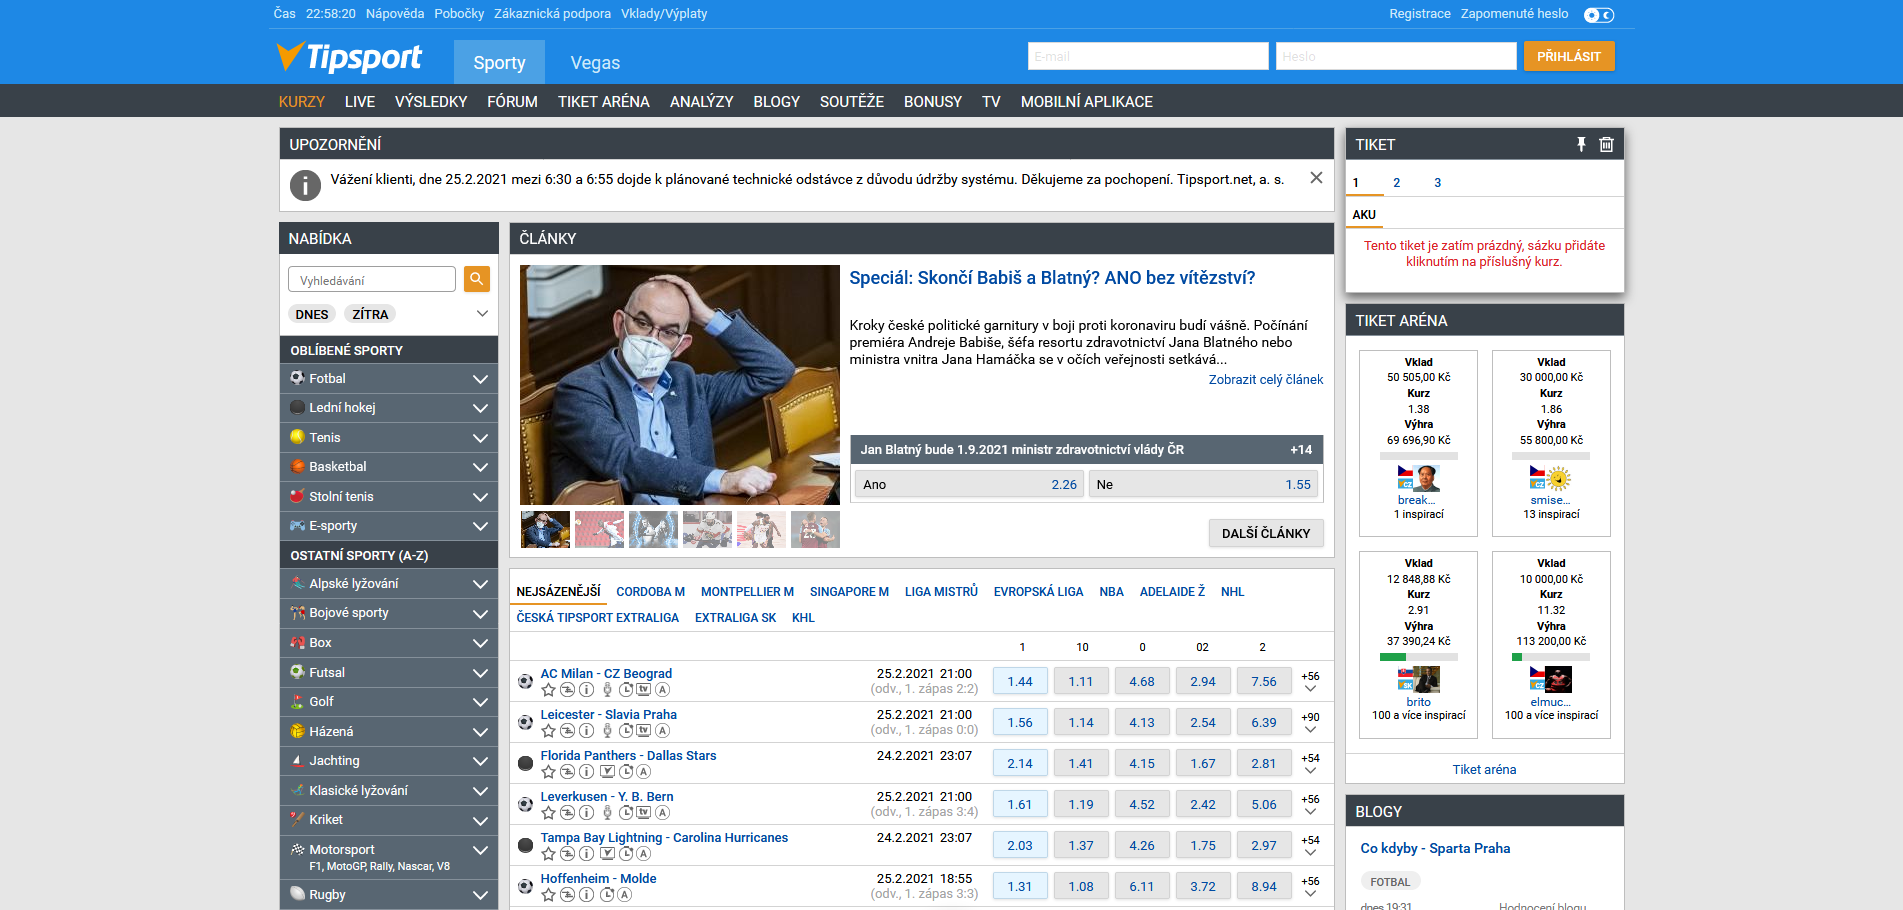The height and width of the screenshot is (910, 1903).
Task: Open the statistics icon for Leicester - Slavia Praha
Action: pyautogui.click(x=567, y=730)
